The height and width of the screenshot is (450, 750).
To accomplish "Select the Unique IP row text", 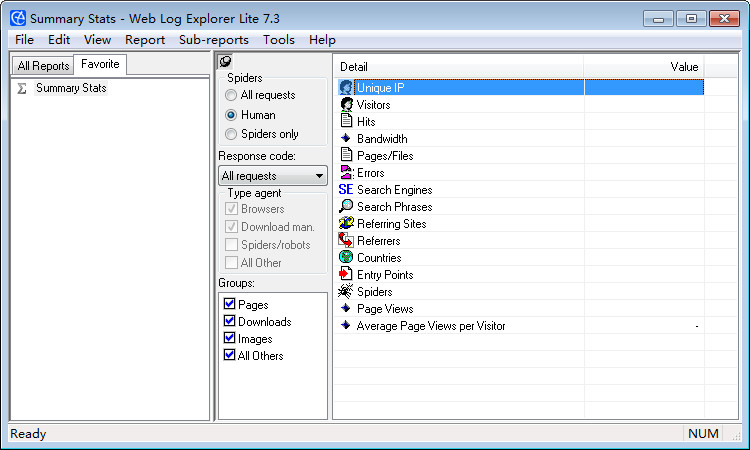I will click(381, 88).
